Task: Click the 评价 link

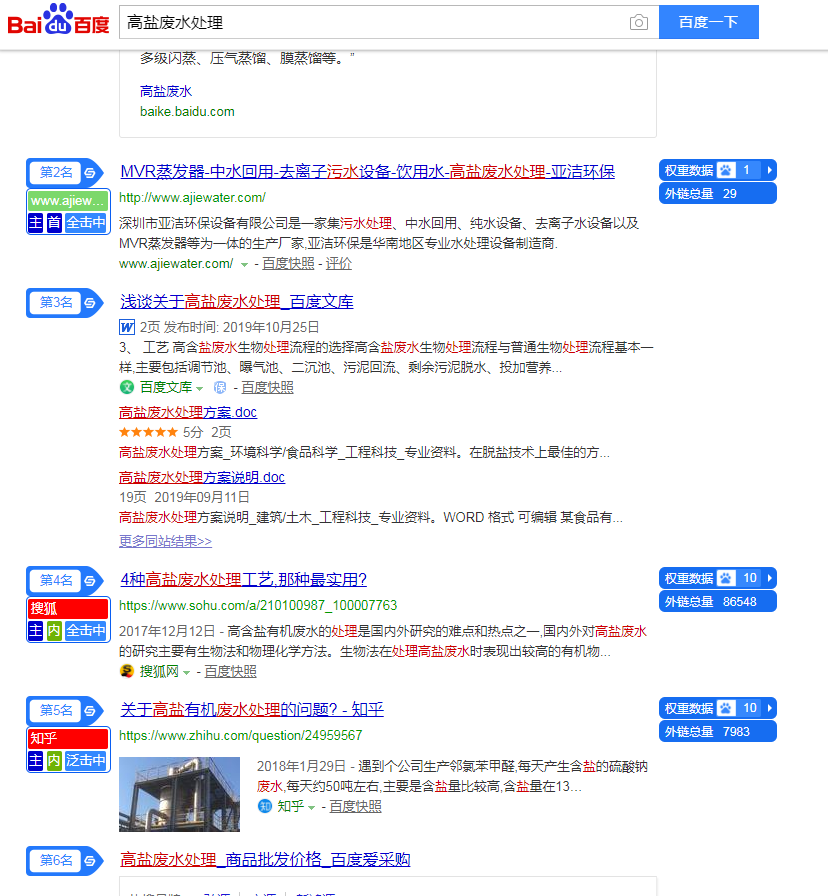Action: (x=338, y=263)
